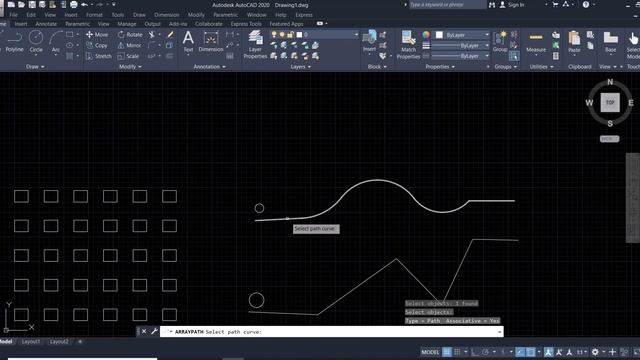Select the Dimension tool
Viewport: 640px width, 360px height.
(211, 42)
